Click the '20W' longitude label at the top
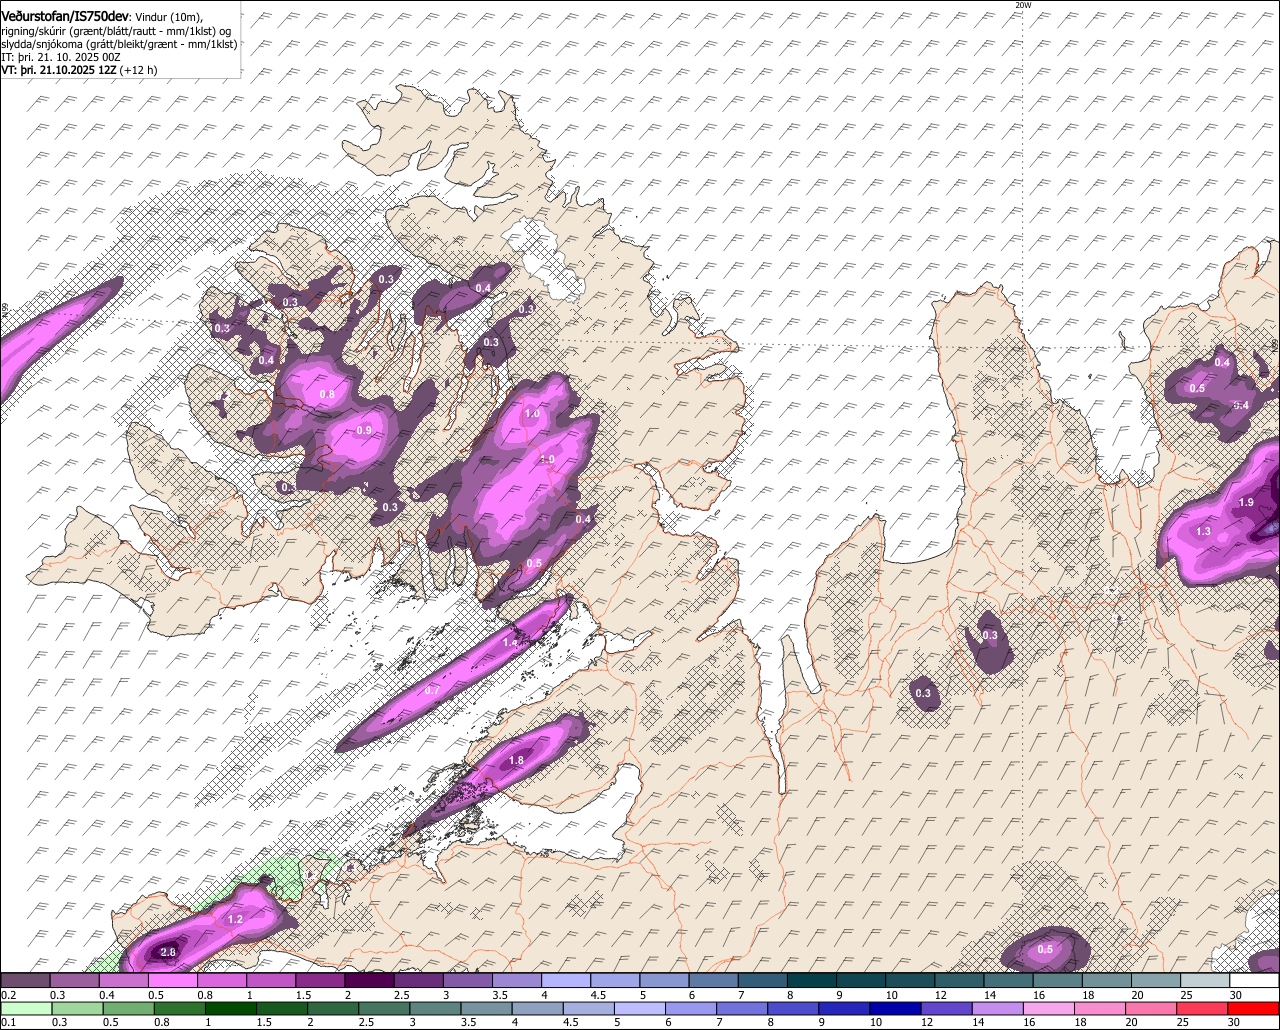This screenshot has height=1030, width=1280. click(x=1022, y=5)
